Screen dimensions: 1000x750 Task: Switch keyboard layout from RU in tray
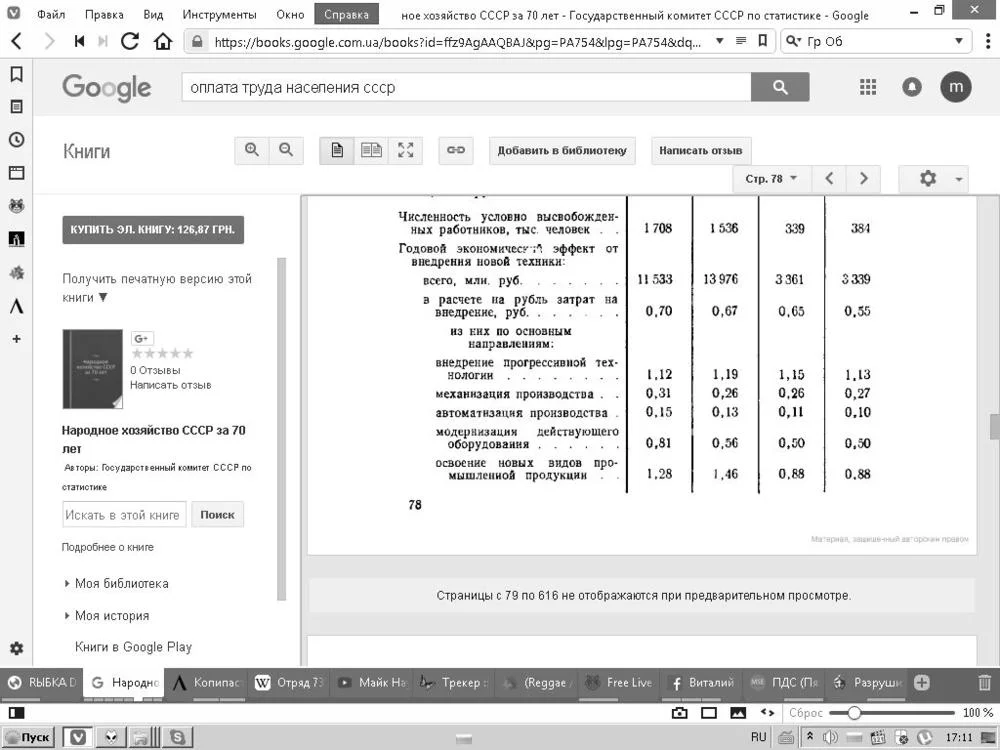point(757,736)
